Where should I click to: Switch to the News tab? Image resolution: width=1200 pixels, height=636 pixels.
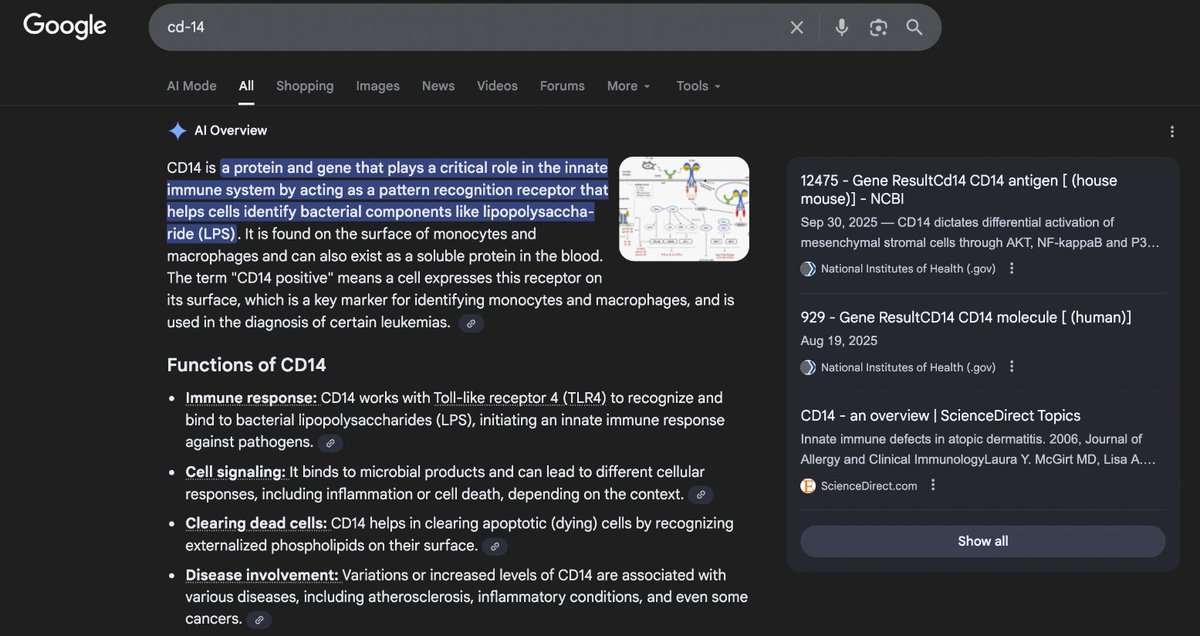[x=438, y=86]
